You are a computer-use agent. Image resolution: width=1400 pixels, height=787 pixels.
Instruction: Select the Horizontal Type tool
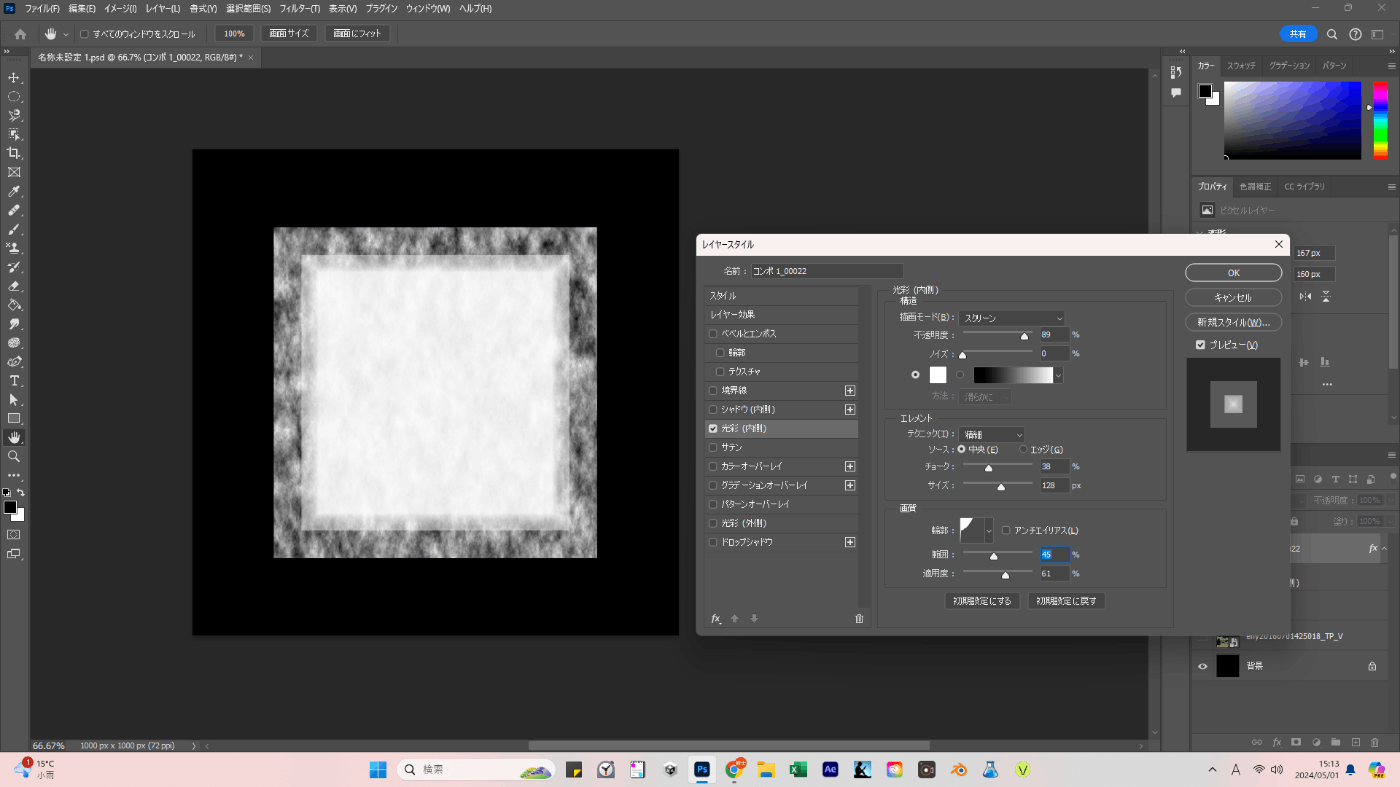[x=14, y=381]
